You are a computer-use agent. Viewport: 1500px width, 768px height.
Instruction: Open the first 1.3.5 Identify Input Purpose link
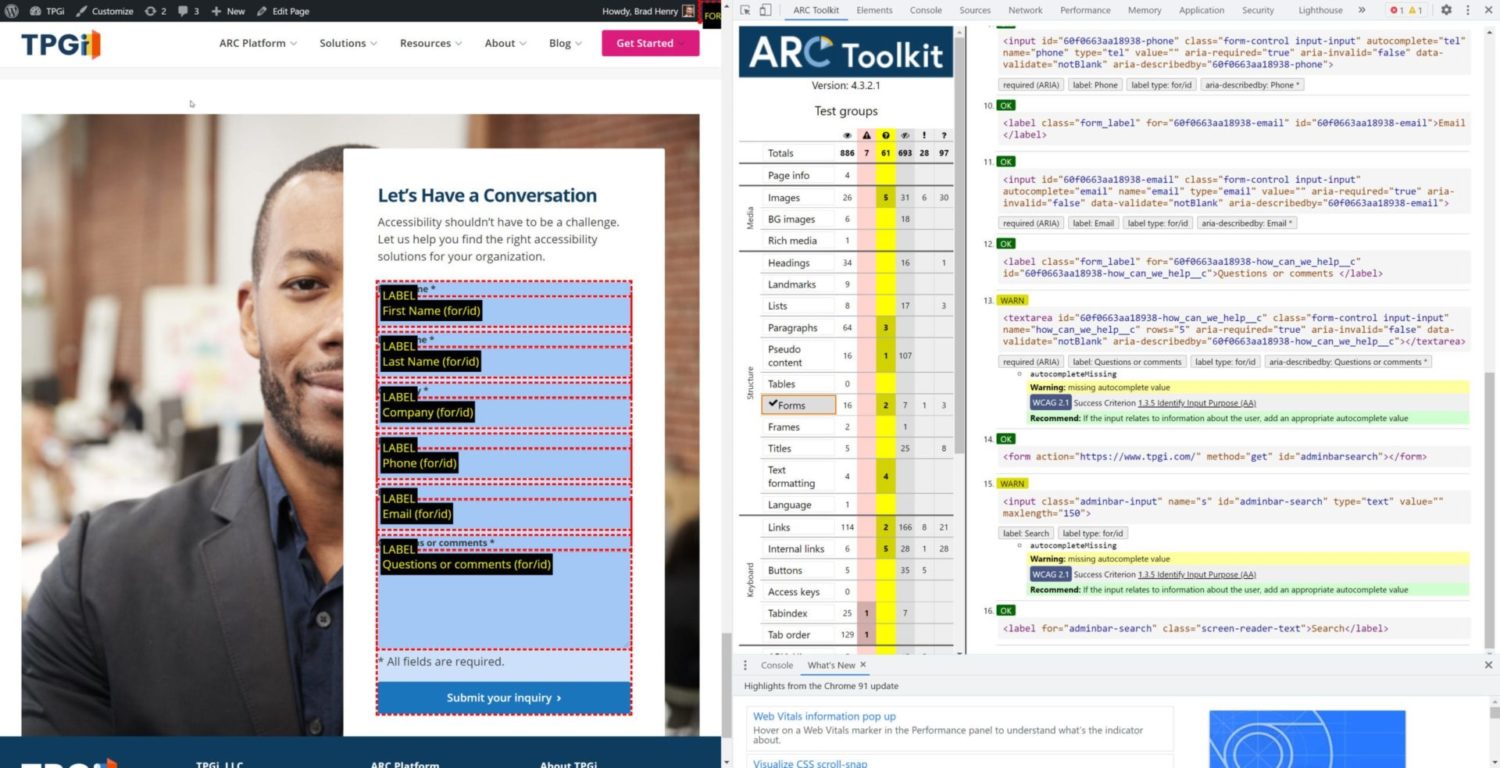[1196, 403]
